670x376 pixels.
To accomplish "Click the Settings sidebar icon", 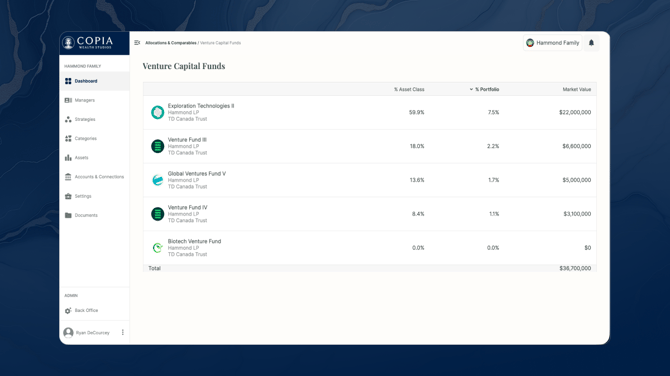I will tap(68, 196).
